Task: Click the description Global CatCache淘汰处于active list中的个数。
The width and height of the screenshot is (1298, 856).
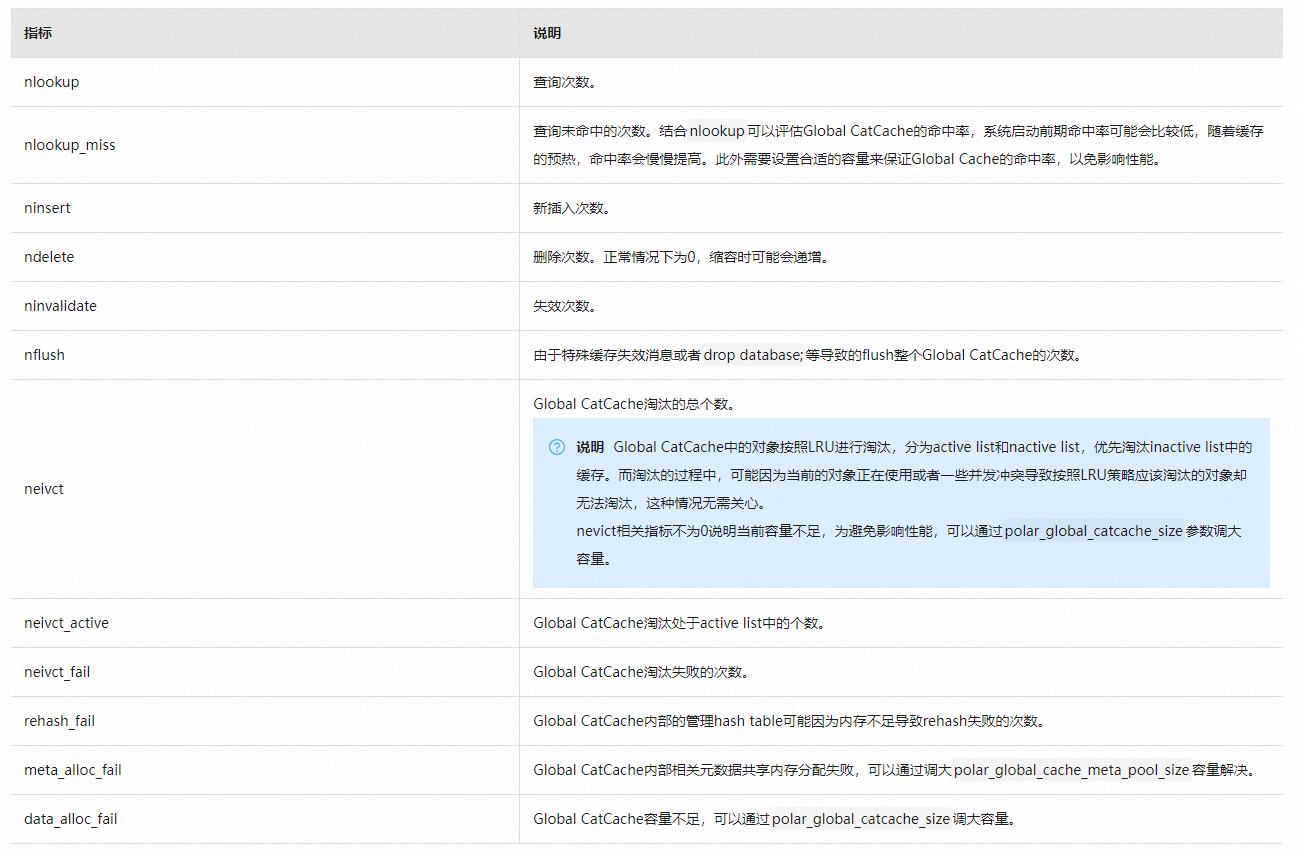Action: click(x=679, y=623)
